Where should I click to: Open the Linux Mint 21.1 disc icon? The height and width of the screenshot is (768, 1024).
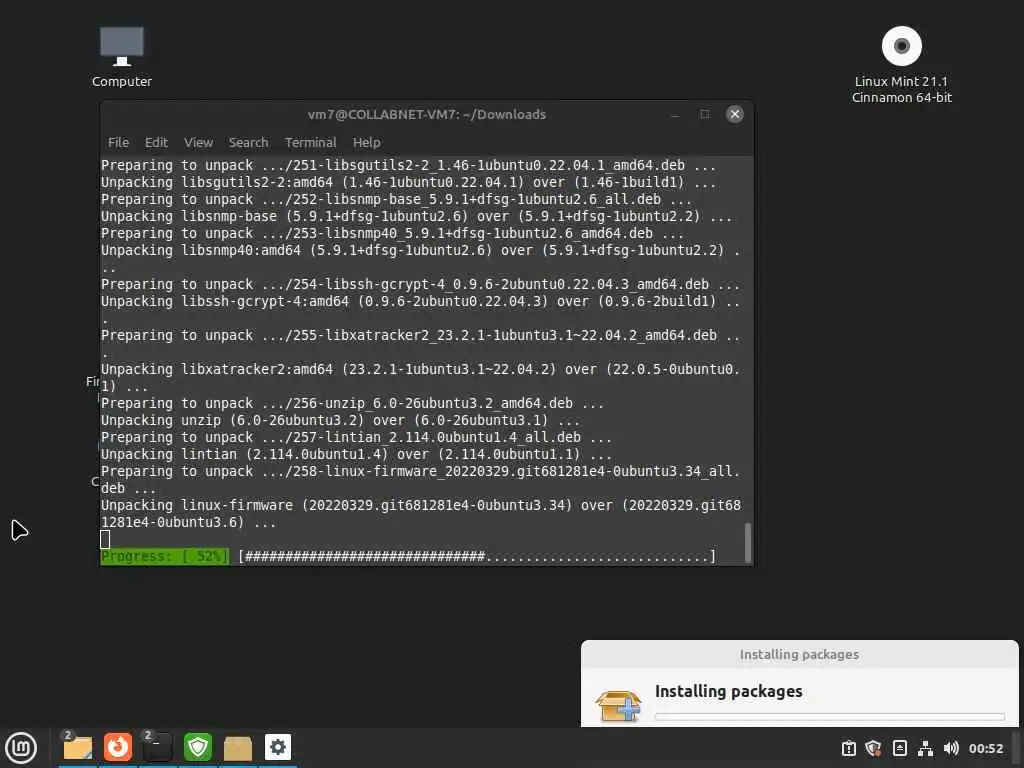pos(901,64)
